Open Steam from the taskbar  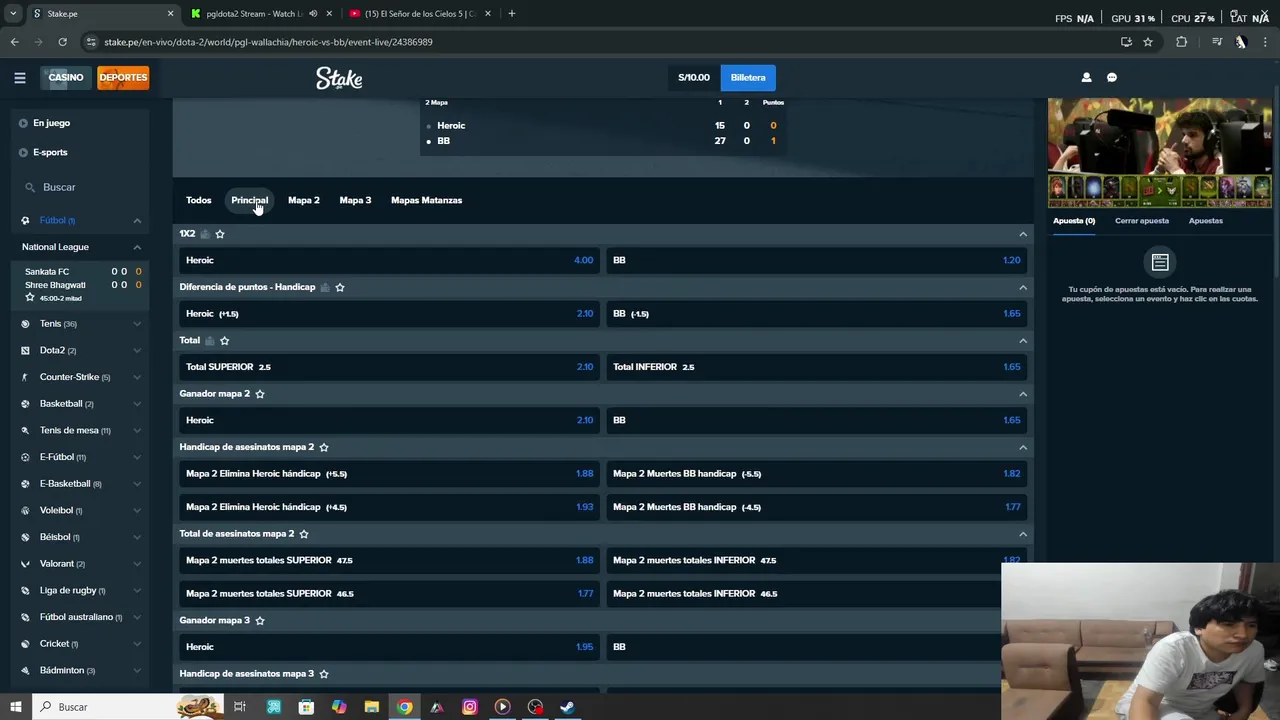567,707
